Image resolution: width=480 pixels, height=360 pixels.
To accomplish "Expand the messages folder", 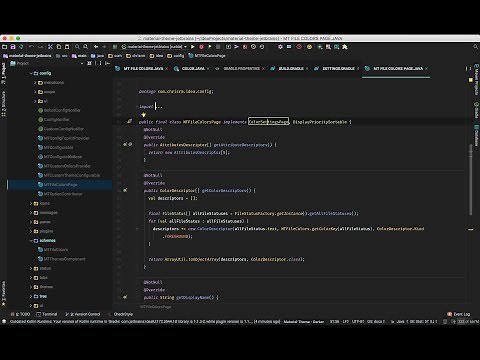I will pos(31,213).
